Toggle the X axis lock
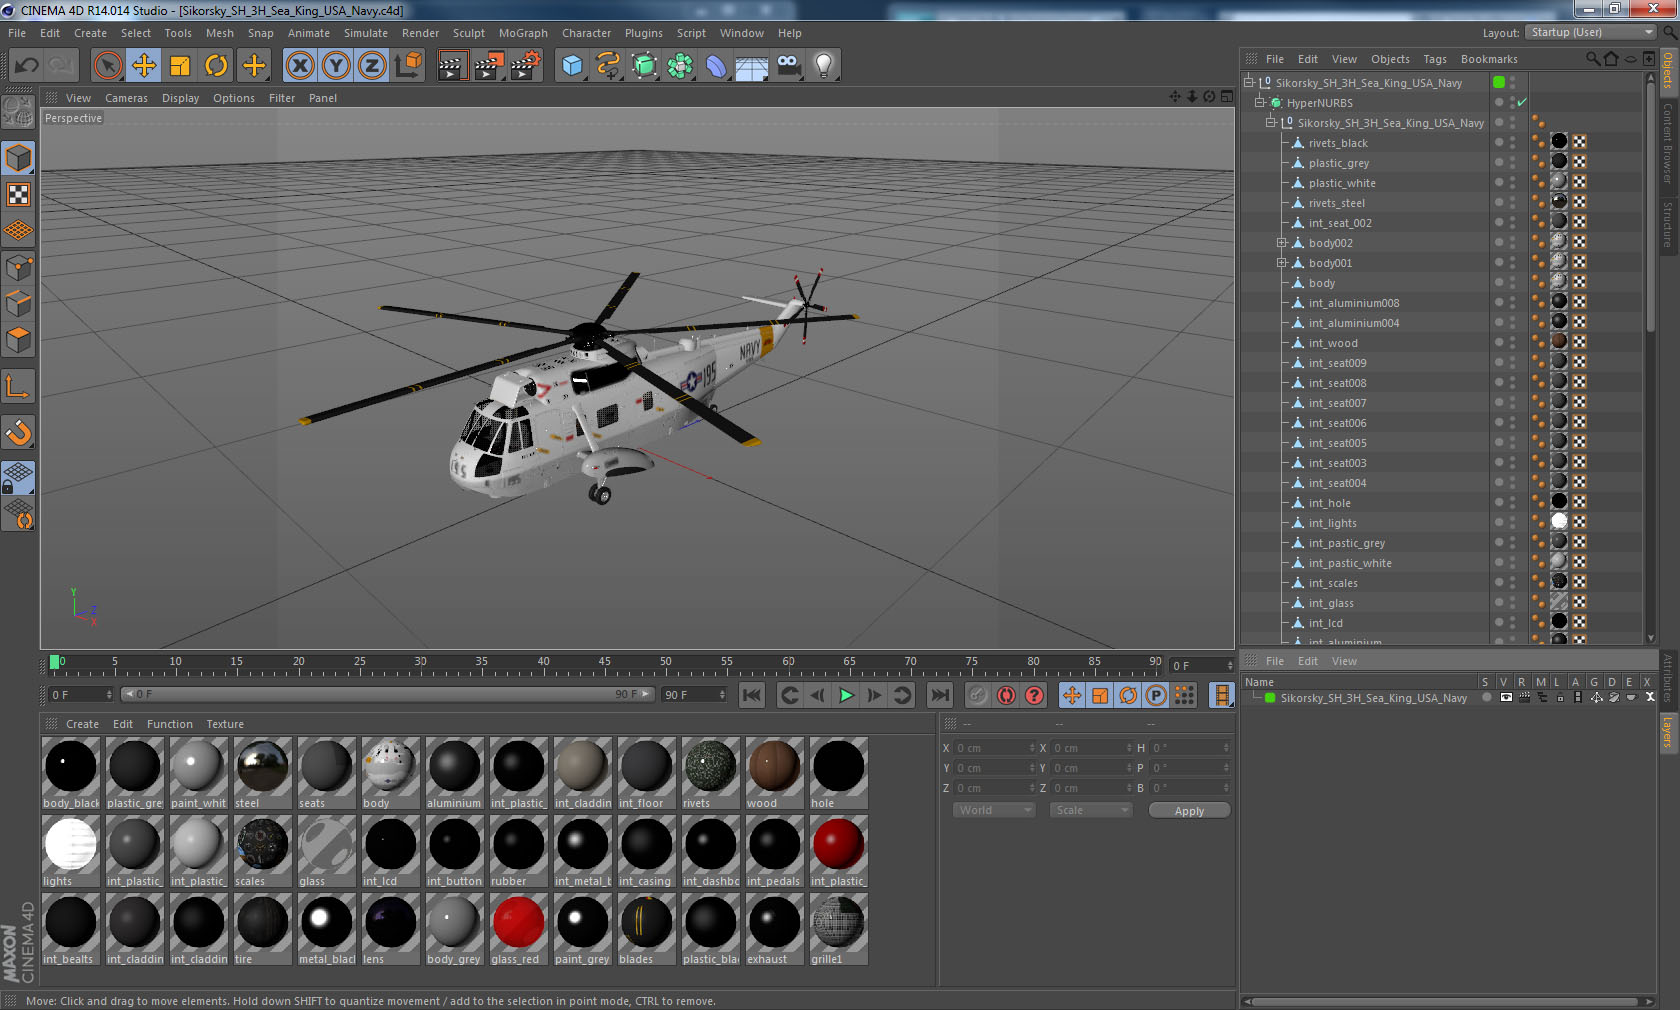 [300, 66]
